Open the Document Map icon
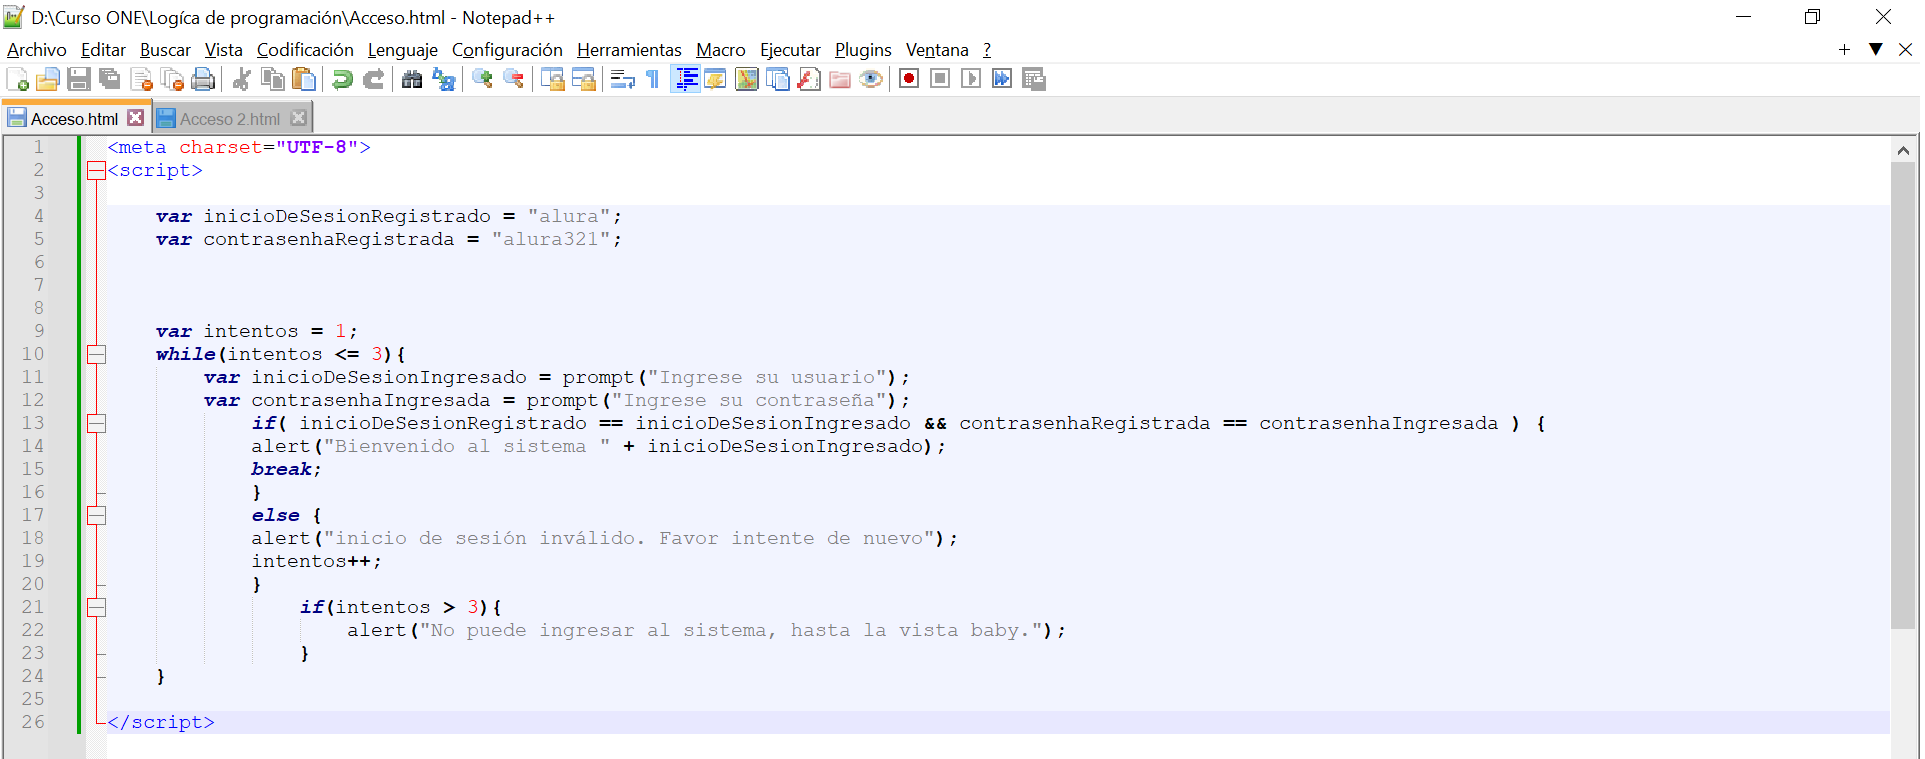 click(747, 80)
